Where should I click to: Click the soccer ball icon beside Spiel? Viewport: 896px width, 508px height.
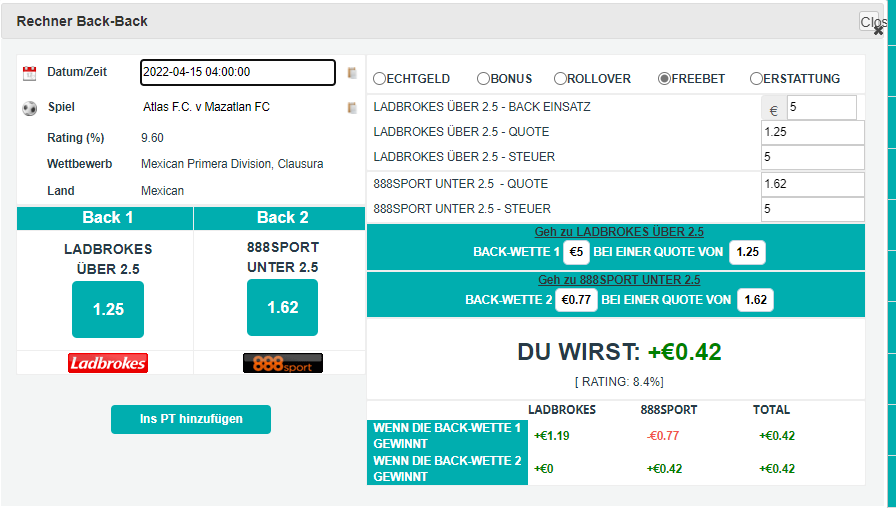coord(30,108)
